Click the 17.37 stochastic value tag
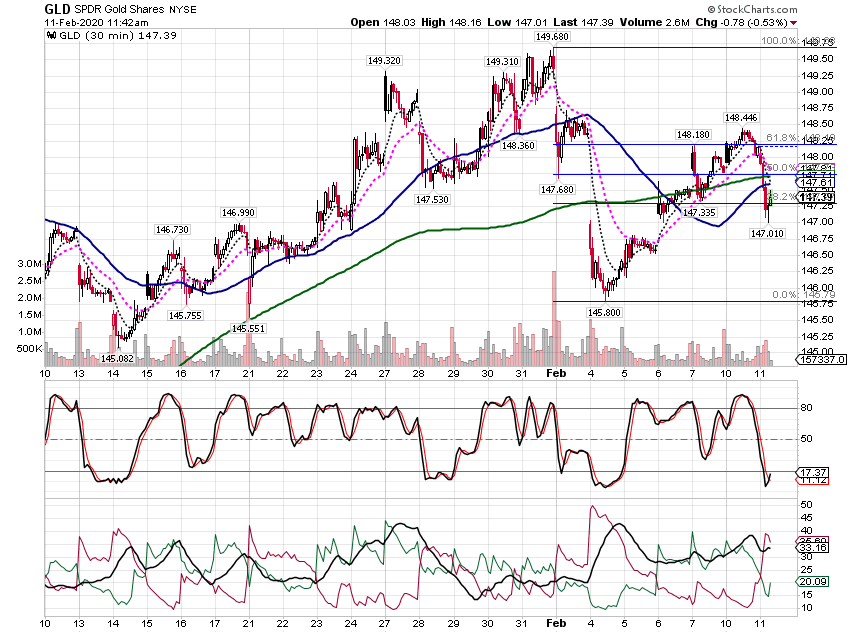The image size is (850, 633). point(813,473)
